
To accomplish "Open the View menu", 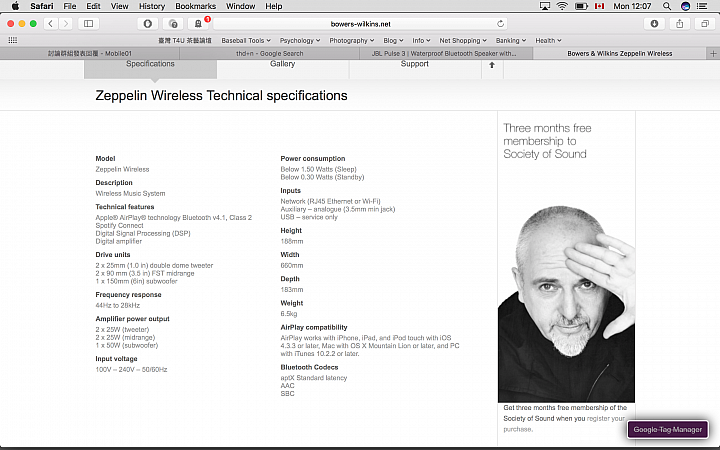I will 119,6.
